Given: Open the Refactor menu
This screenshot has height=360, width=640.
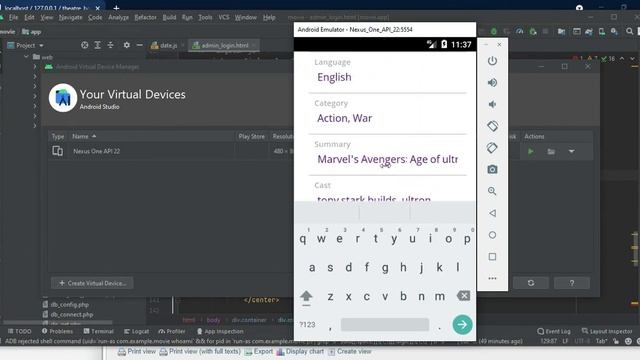Looking at the screenshot, I should coord(145,17).
